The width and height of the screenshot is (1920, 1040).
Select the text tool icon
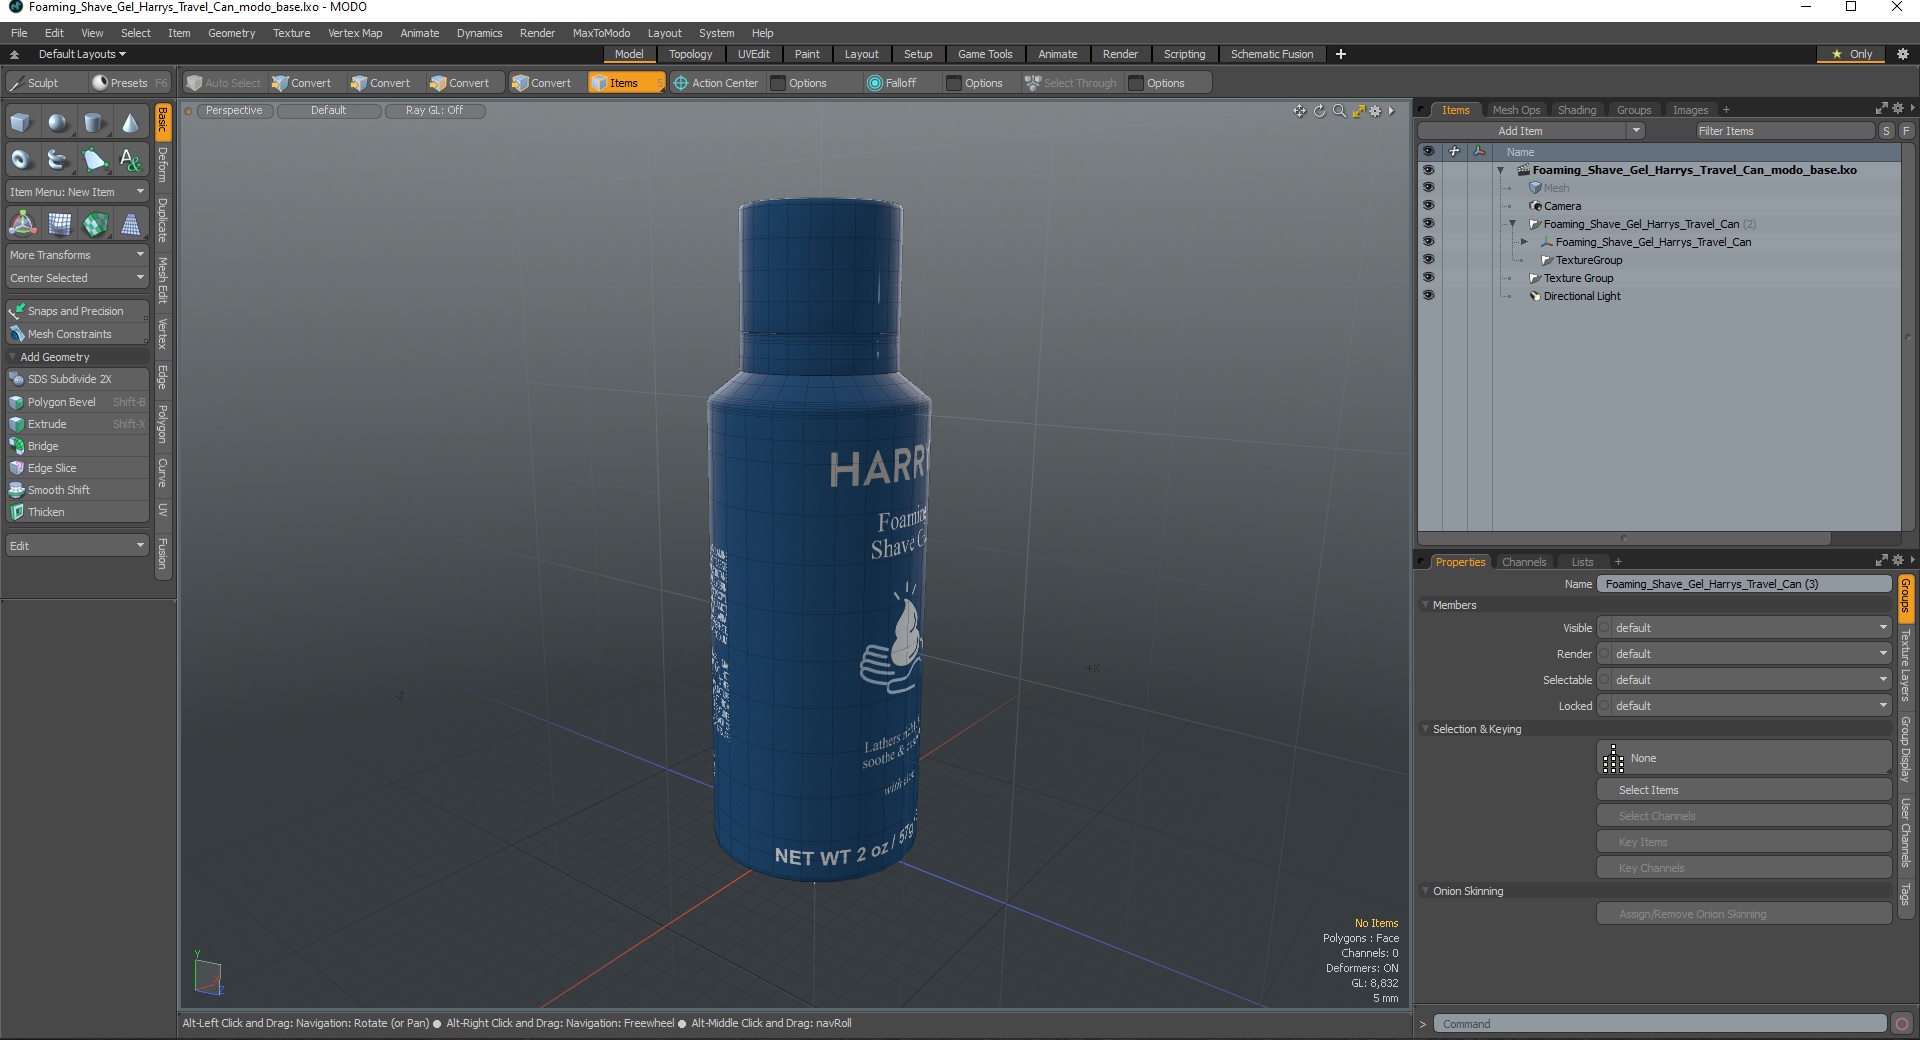click(x=130, y=159)
